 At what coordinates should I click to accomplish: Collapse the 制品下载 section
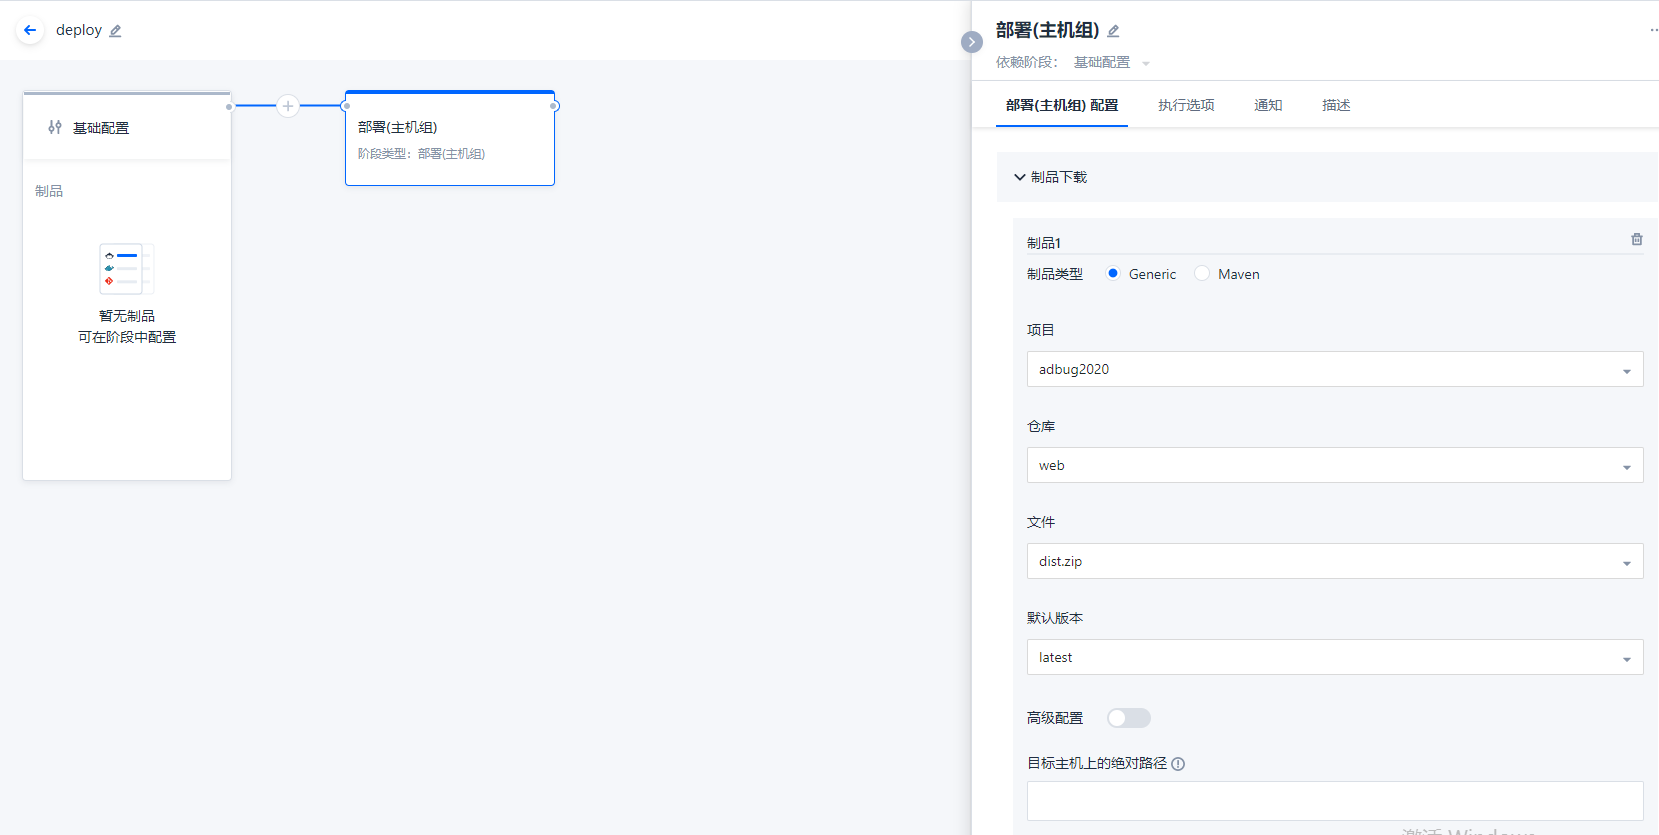(1020, 177)
